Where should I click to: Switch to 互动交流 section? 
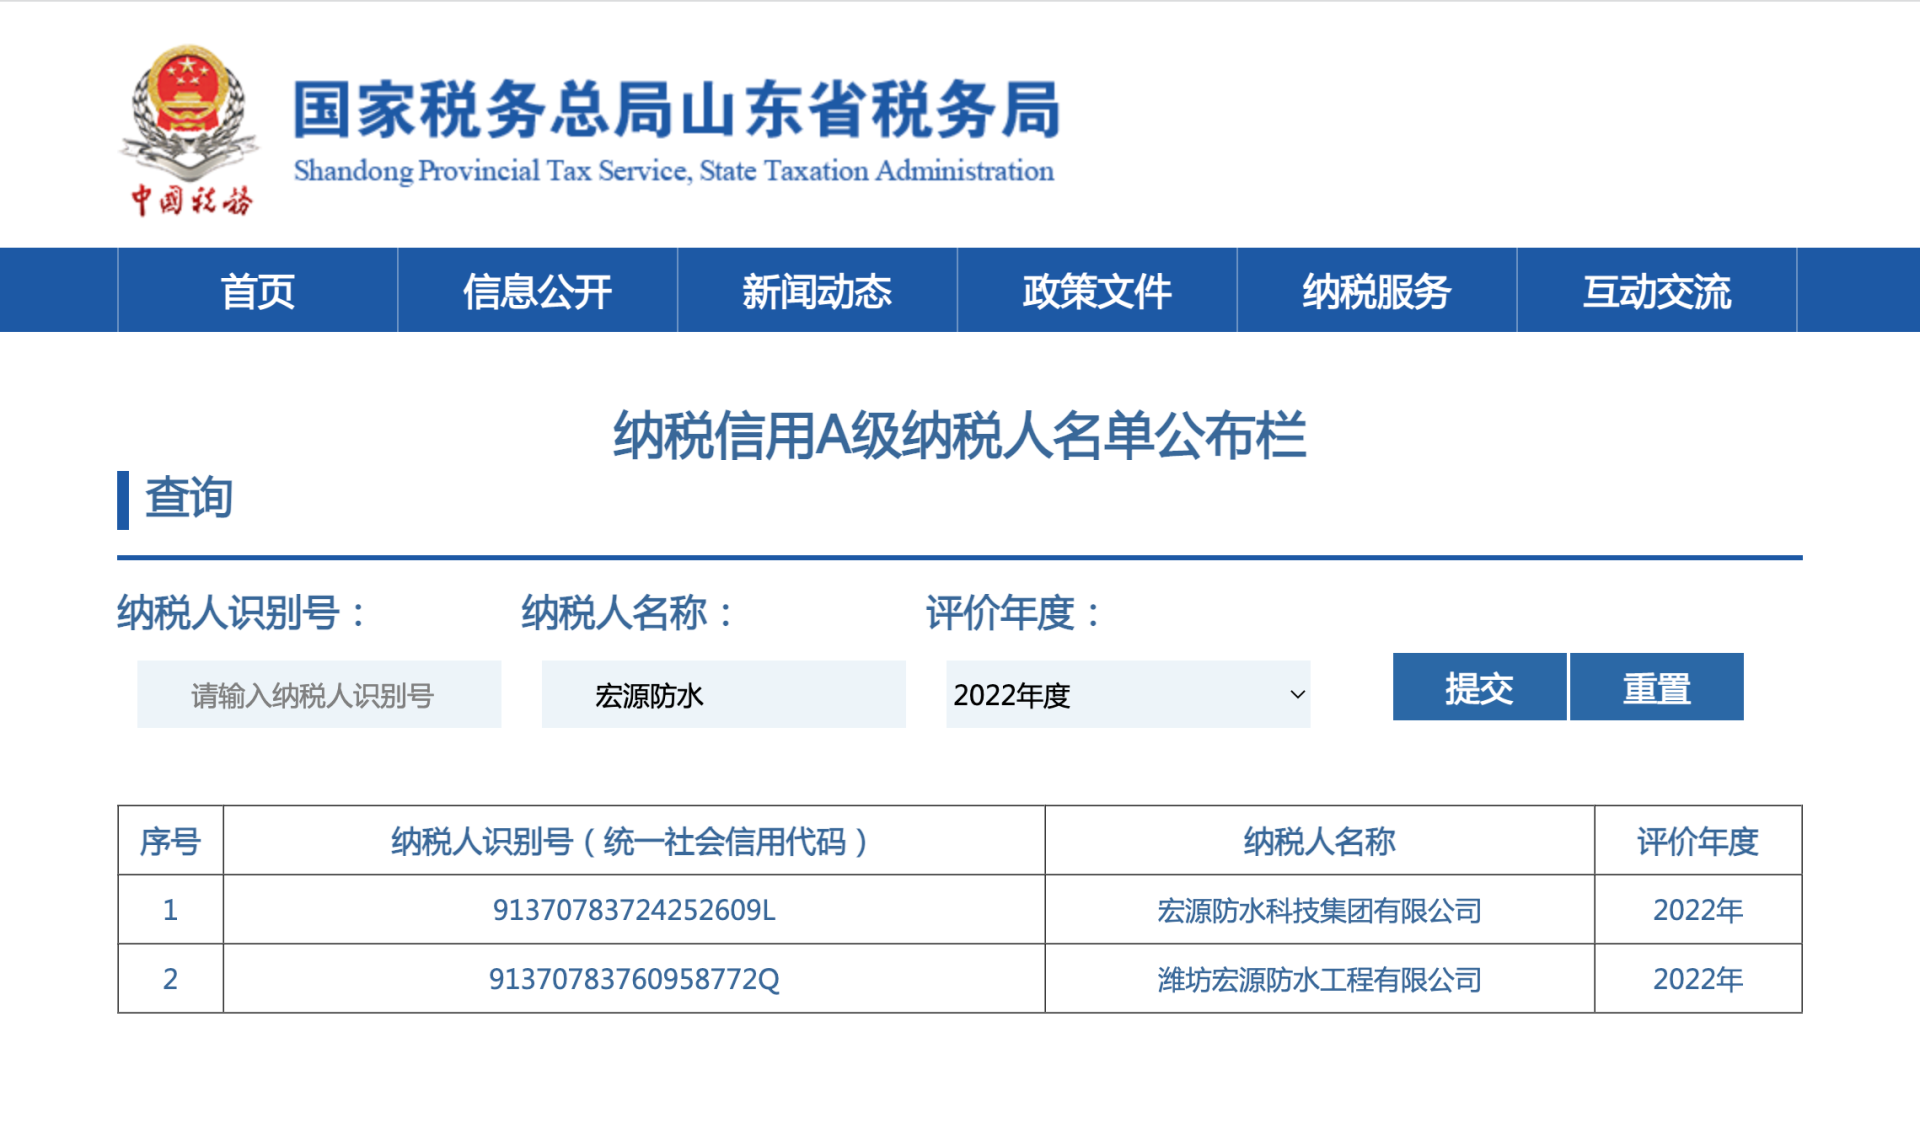[1657, 291]
